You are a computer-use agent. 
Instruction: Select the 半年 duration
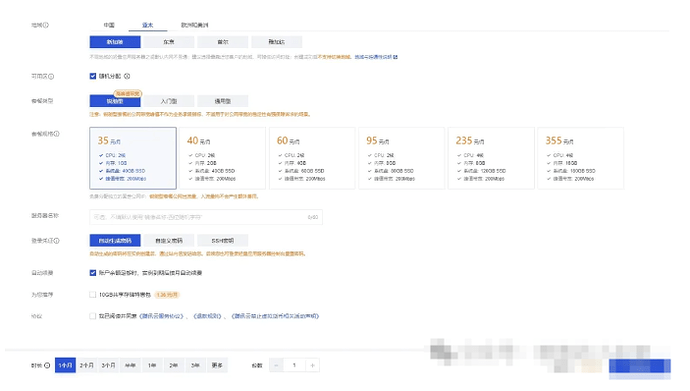tap(130, 365)
